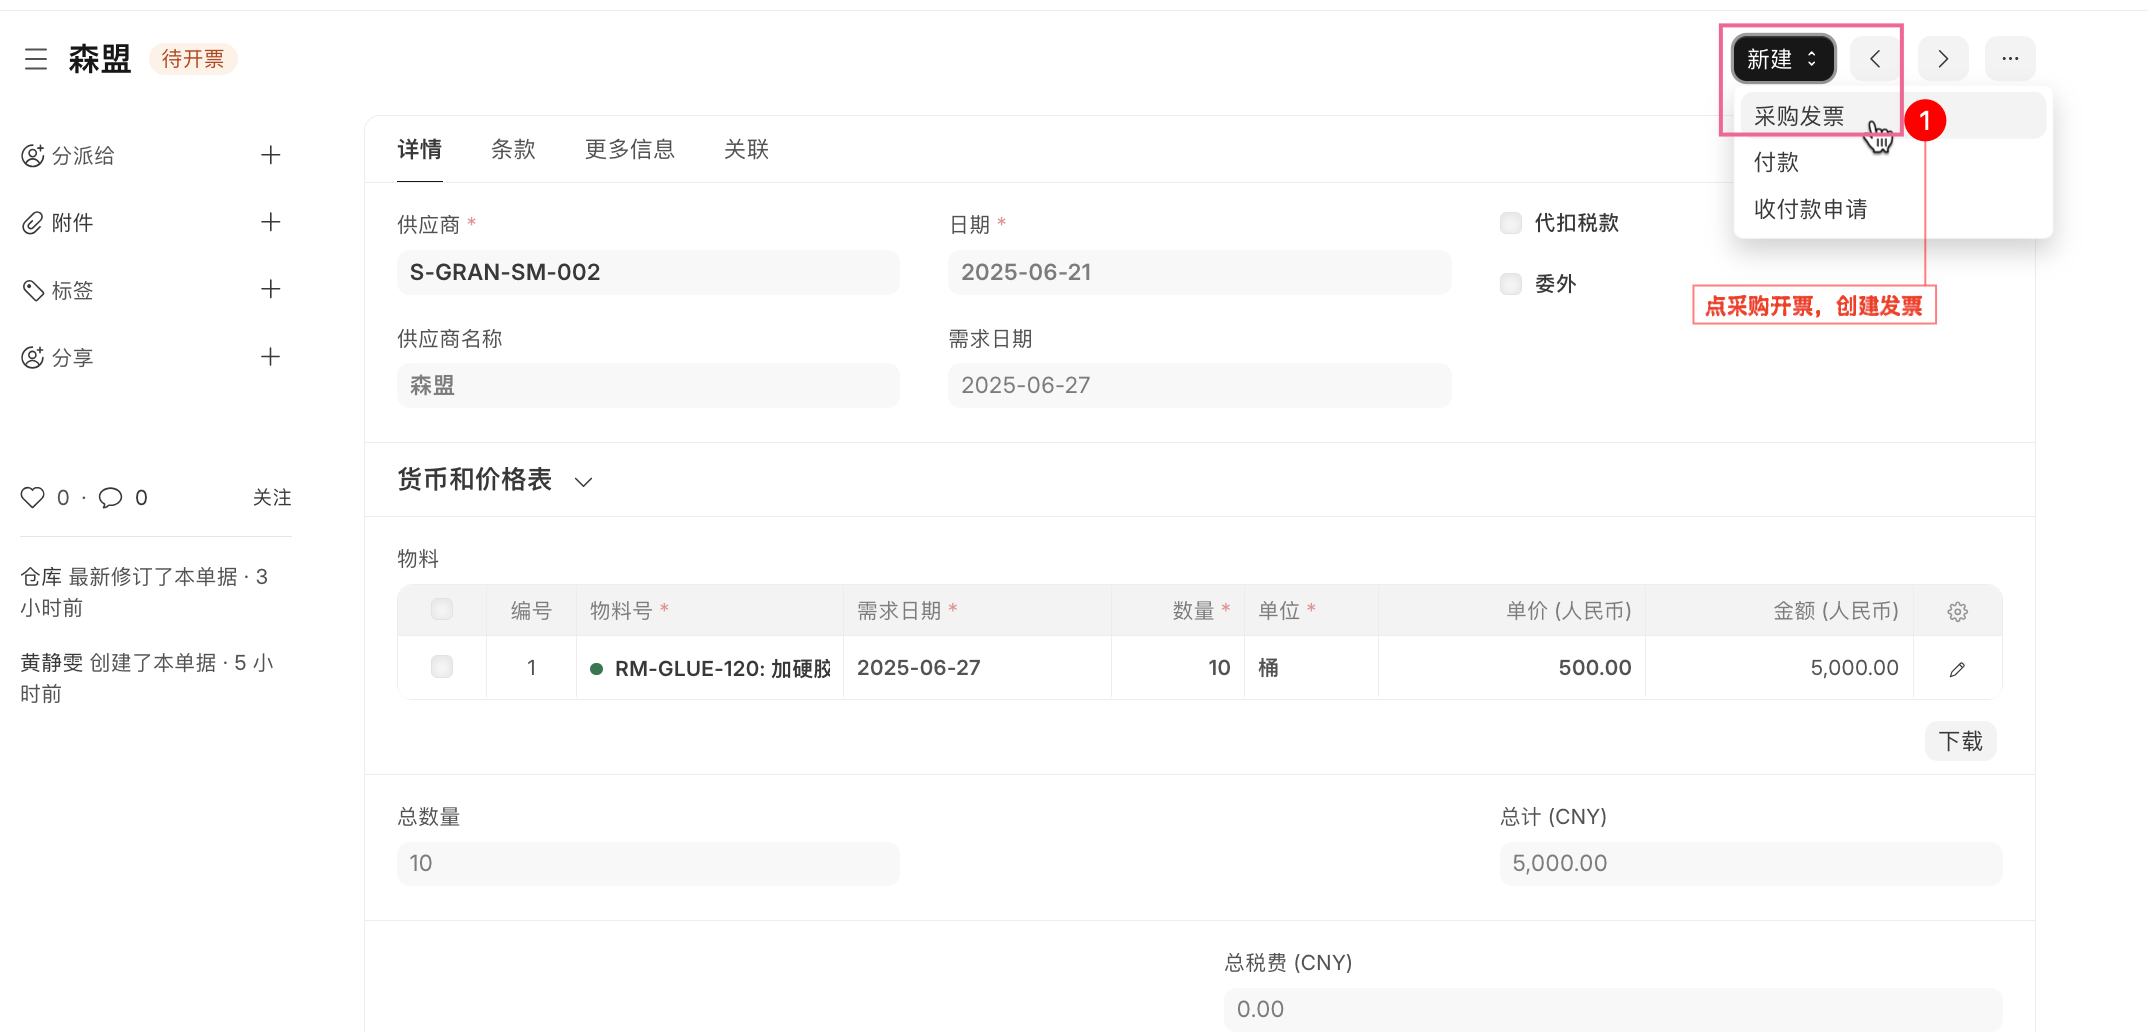The width and height of the screenshot is (2148, 1032).
Task: Enable the 代扣税款 checkbox
Action: (1511, 223)
